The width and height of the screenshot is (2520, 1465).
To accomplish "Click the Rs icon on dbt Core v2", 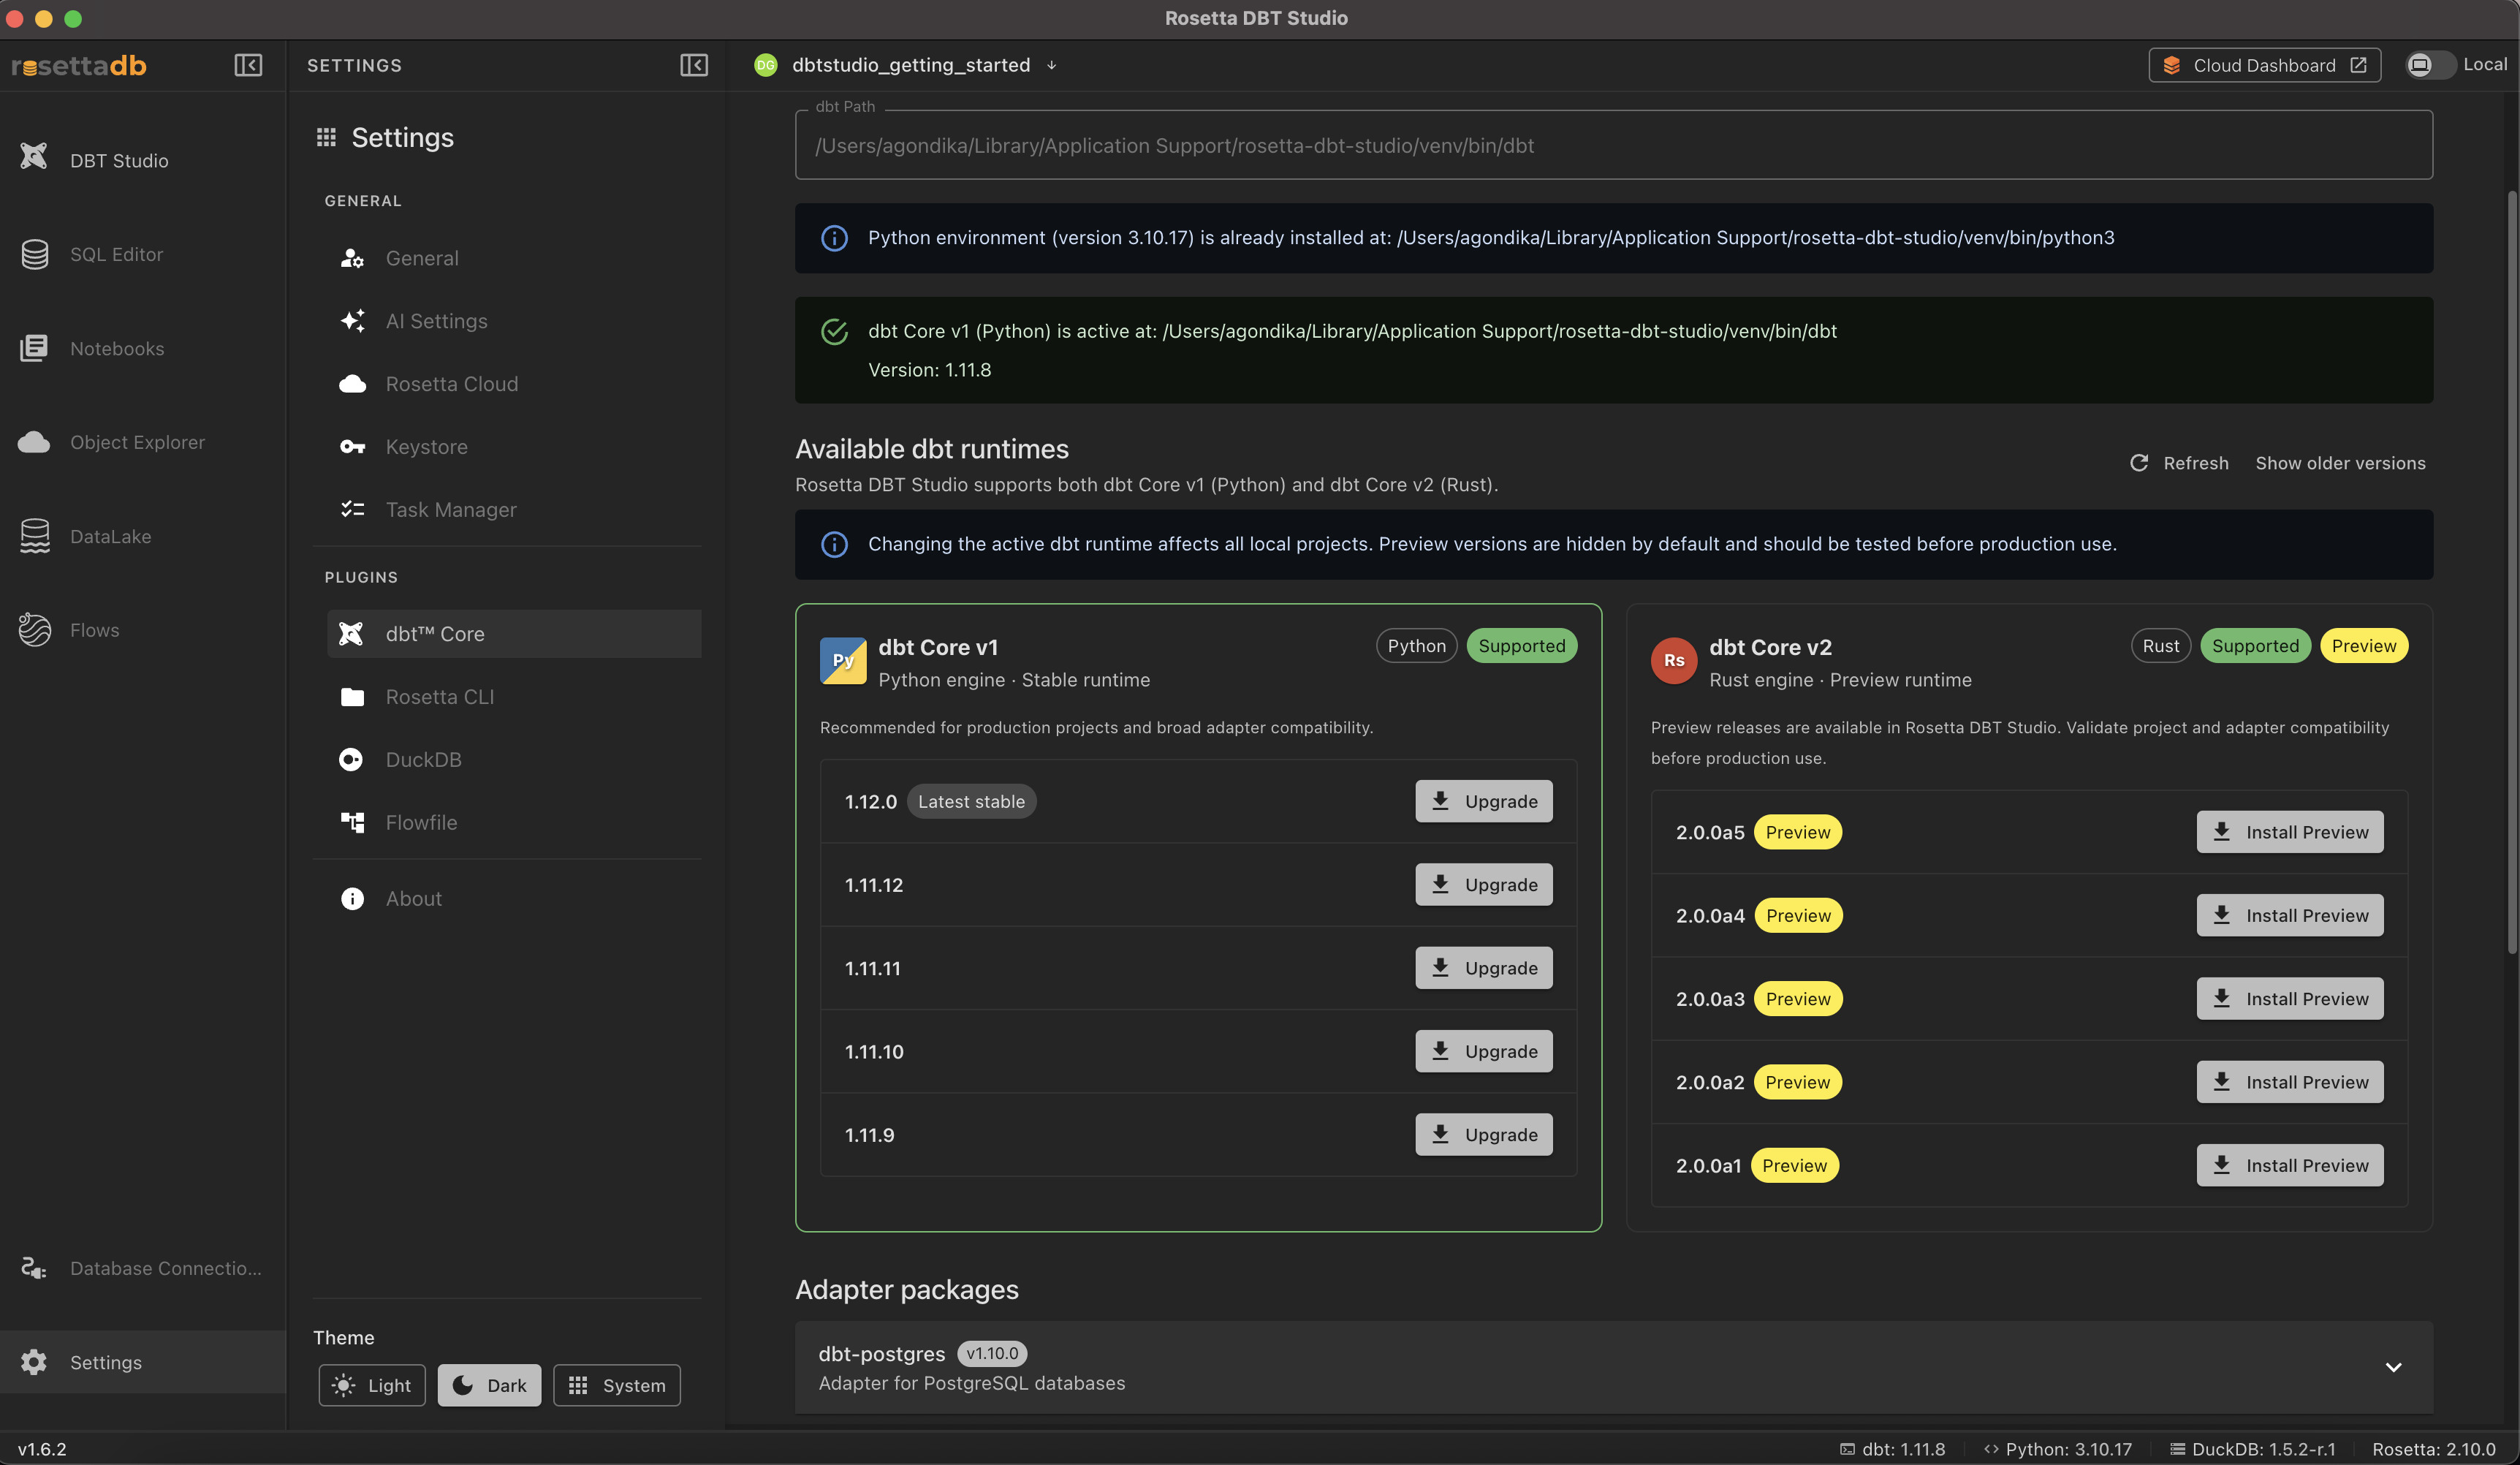I will point(1674,661).
